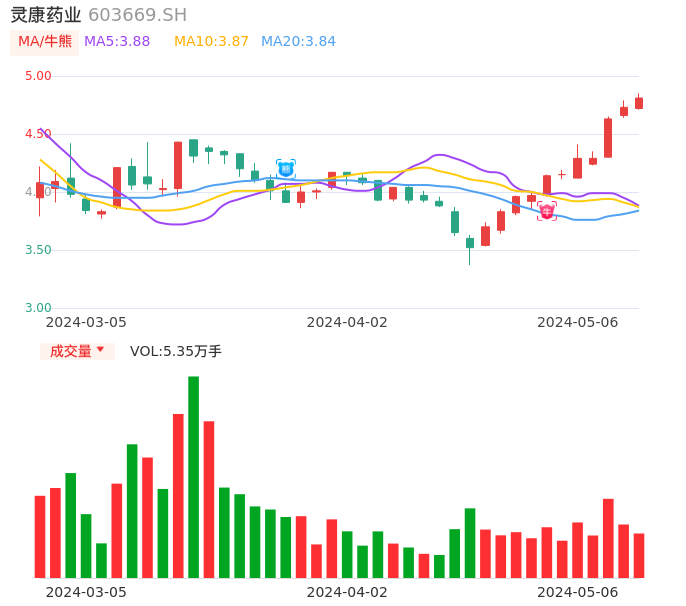Select the MA/牛熊 indicator tab

pyautogui.click(x=44, y=41)
